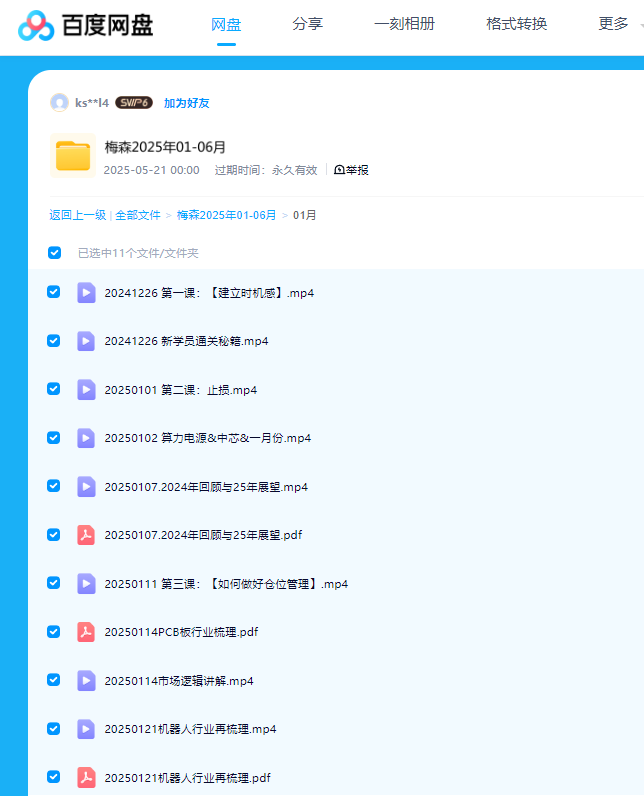Click 返回上一级 breadcrumb link

pyautogui.click(x=77, y=215)
